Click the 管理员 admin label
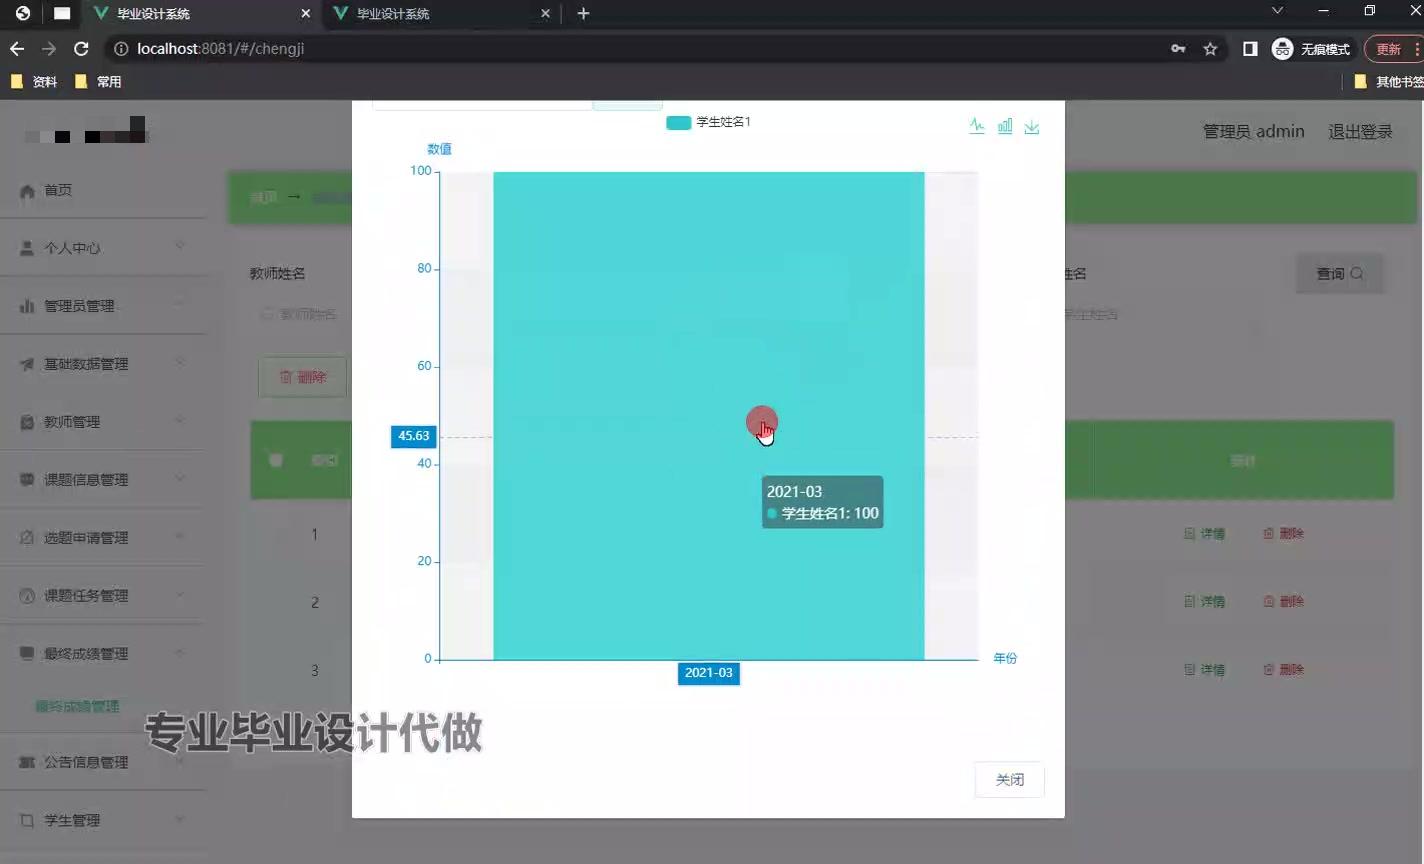This screenshot has width=1424, height=864. [x=1253, y=131]
